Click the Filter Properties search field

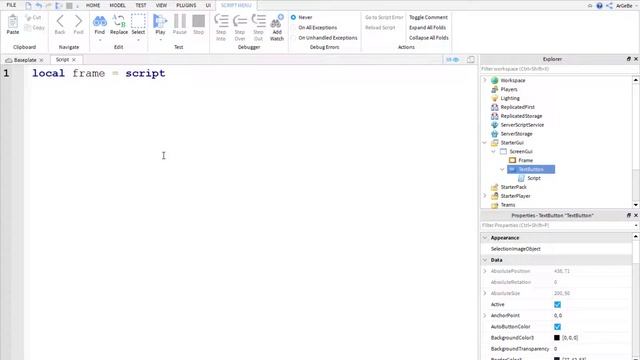(x=557, y=225)
